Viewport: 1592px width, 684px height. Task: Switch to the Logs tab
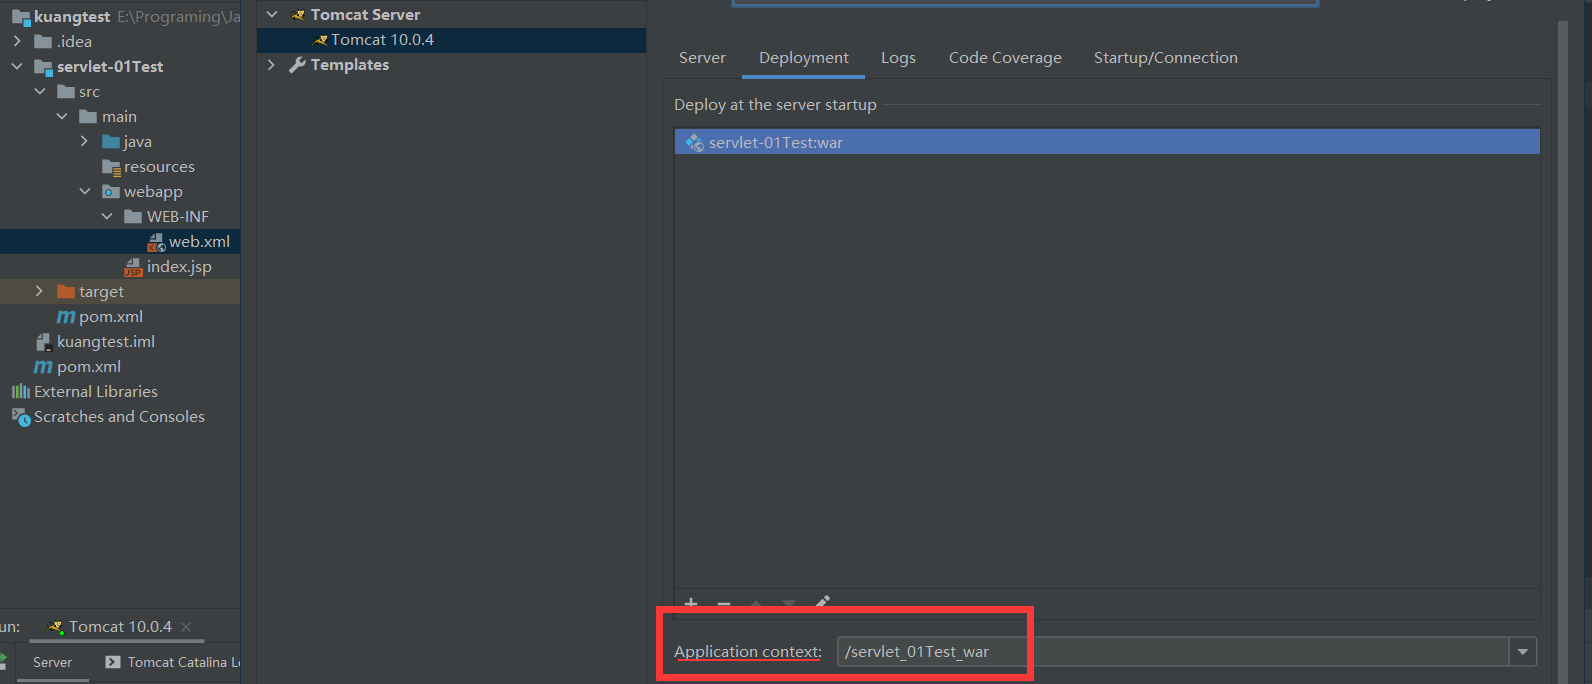click(898, 58)
